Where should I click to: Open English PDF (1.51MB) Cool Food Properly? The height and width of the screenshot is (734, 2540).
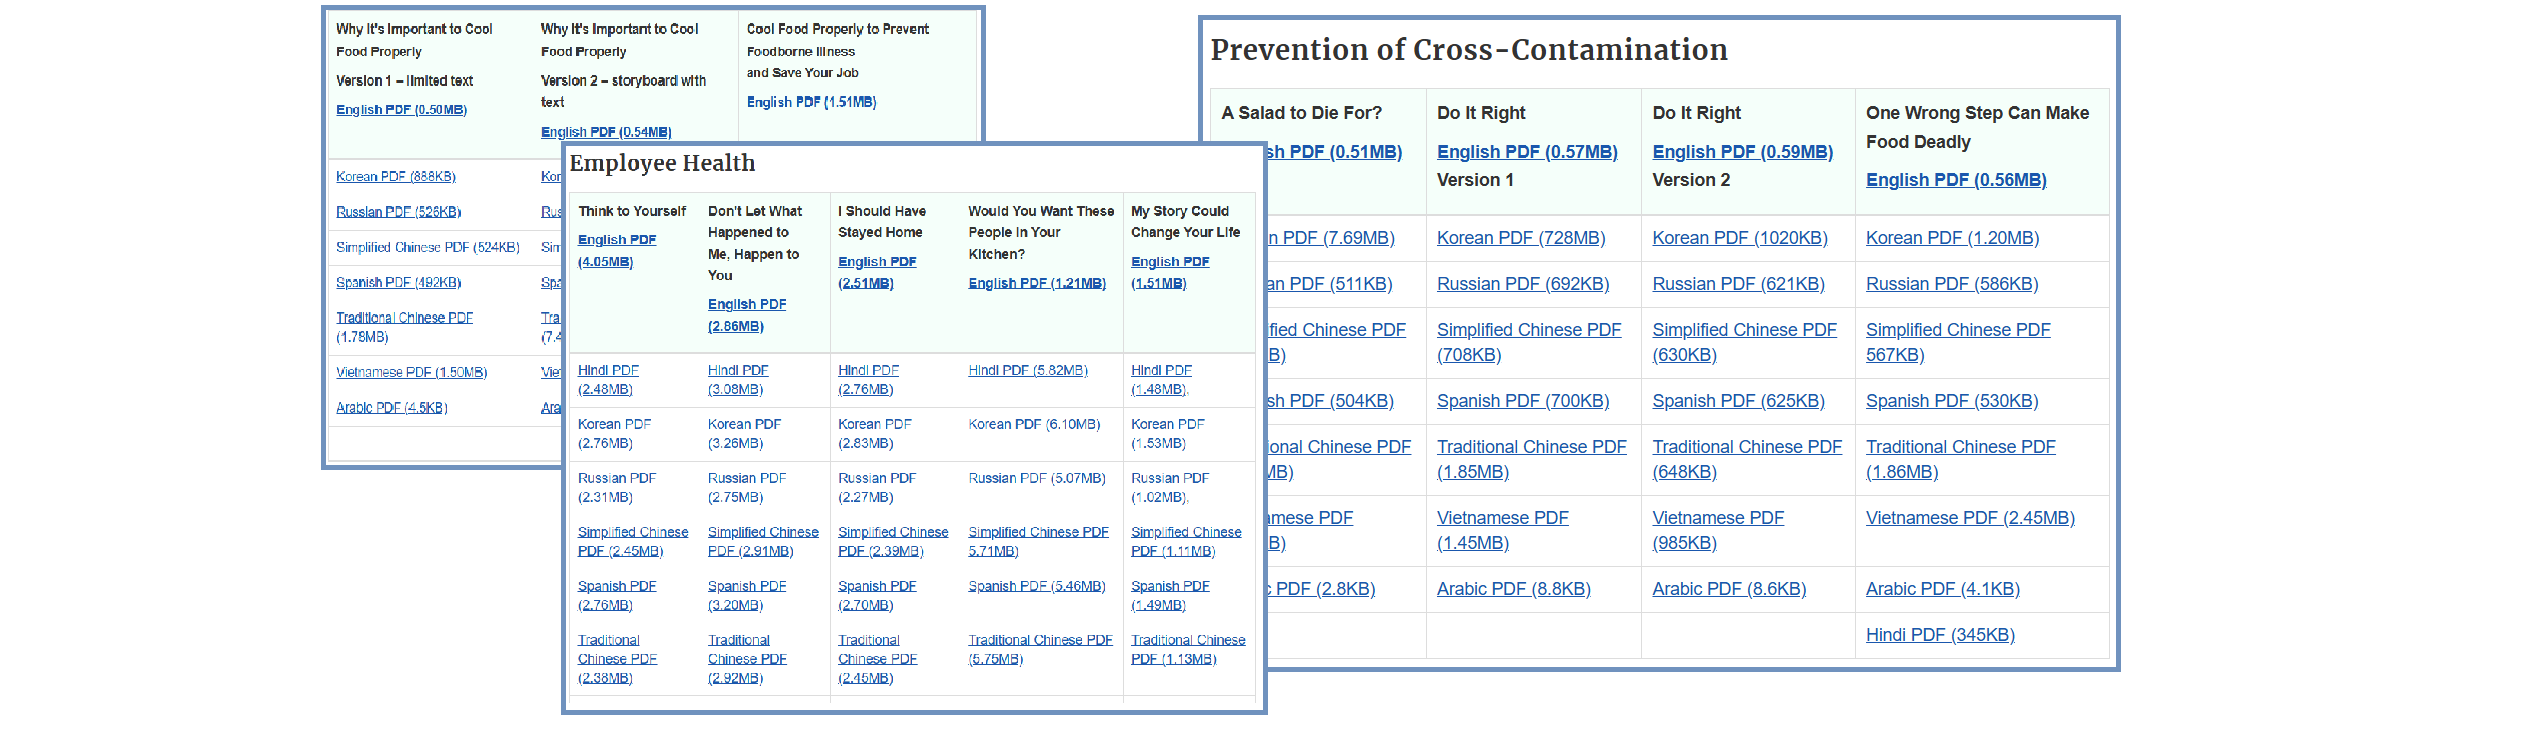click(811, 102)
